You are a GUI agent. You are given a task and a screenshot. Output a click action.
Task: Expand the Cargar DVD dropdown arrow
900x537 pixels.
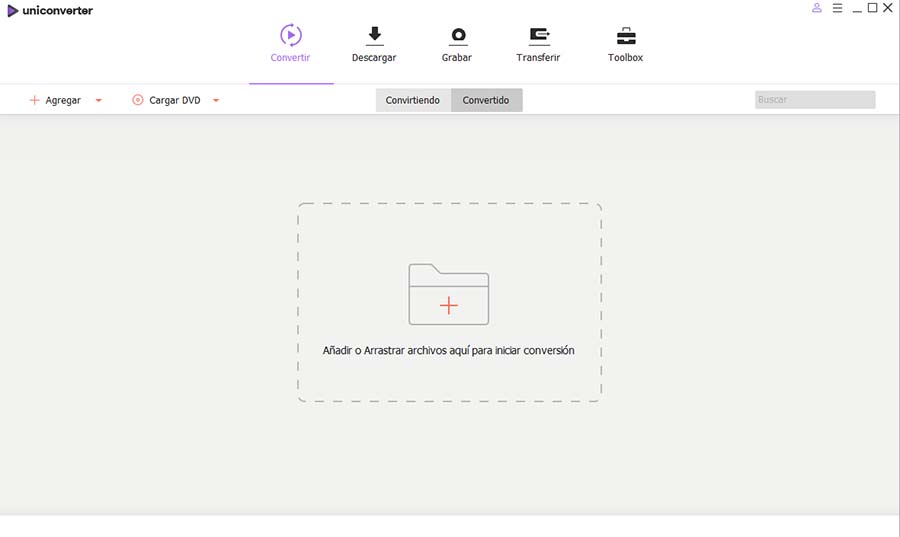pyautogui.click(x=216, y=100)
